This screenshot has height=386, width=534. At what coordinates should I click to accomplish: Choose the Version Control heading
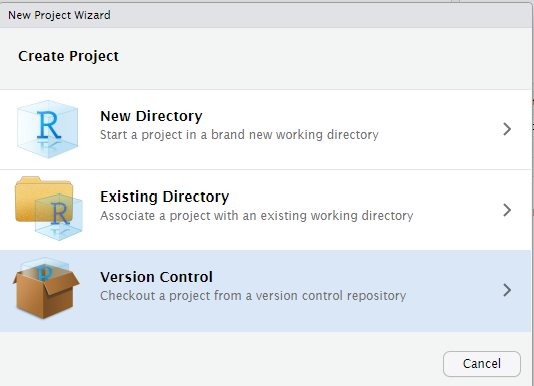[156, 277]
